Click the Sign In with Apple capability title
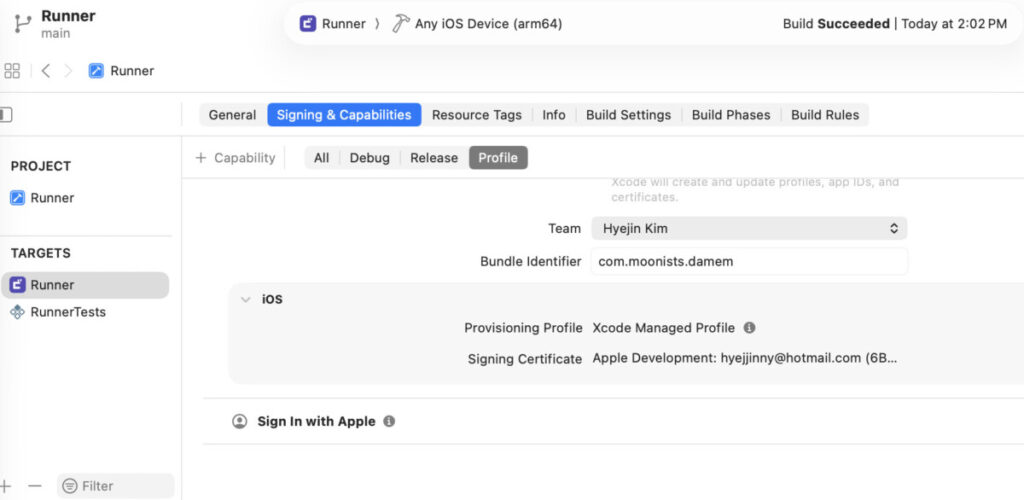The width and height of the screenshot is (1024, 500). [316, 421]
